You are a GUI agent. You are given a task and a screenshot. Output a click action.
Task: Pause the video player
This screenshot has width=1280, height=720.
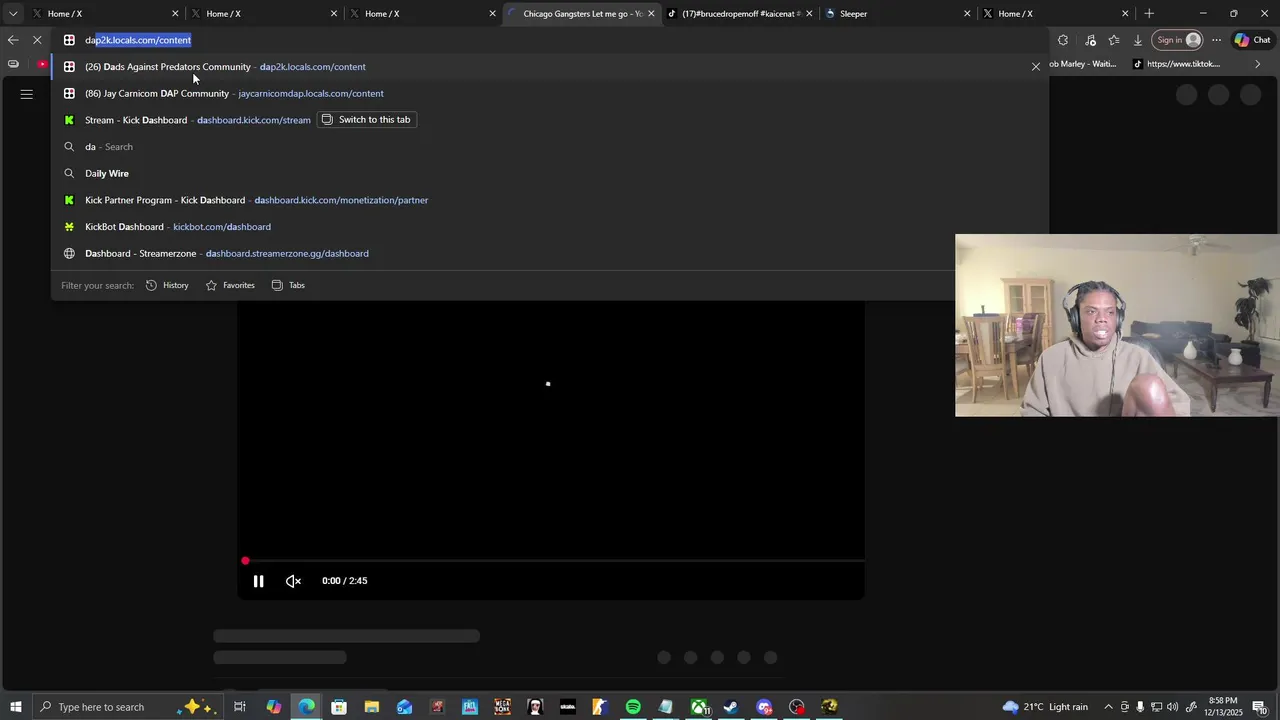(258, 581)
